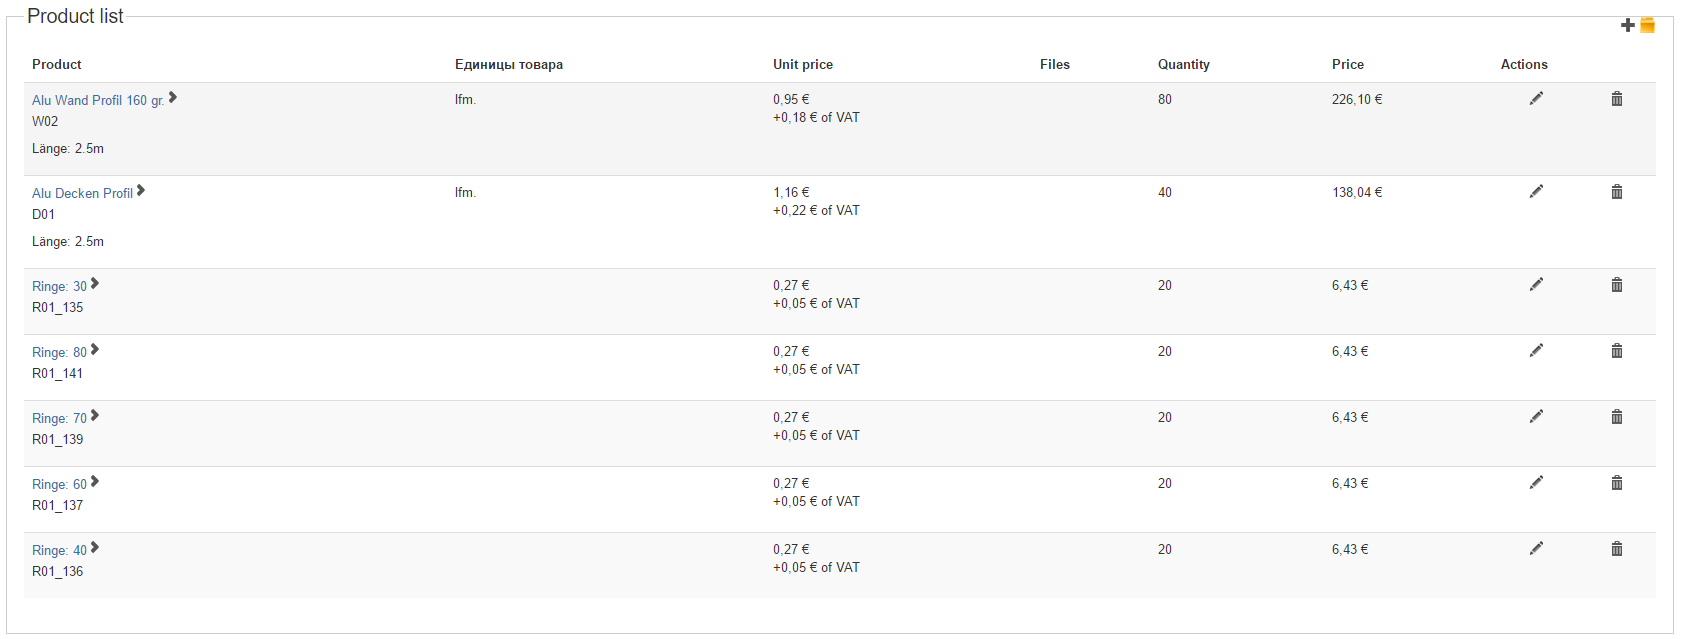Edit the Ringe: 30 product line
This screenshot has width=1682, height=639.
click(1536, 284)
